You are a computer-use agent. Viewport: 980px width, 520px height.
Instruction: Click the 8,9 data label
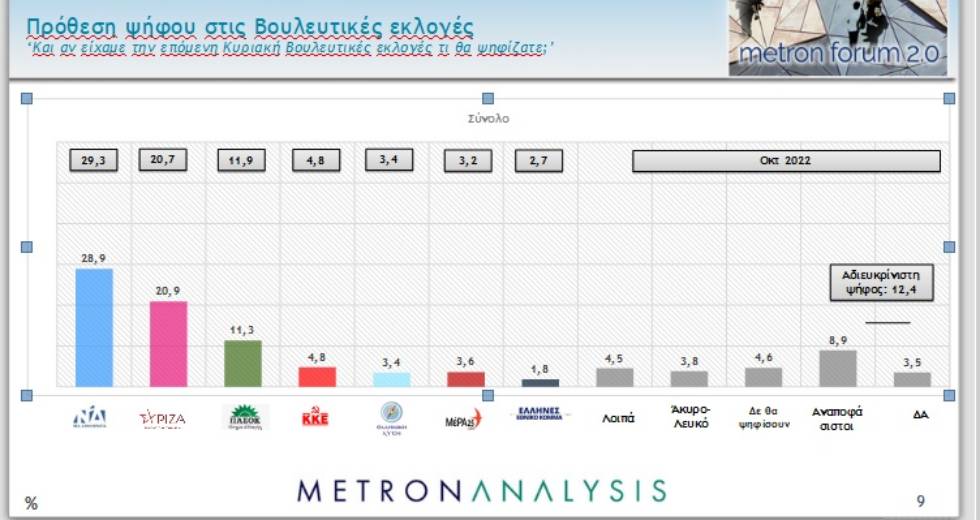pos(838,341)
